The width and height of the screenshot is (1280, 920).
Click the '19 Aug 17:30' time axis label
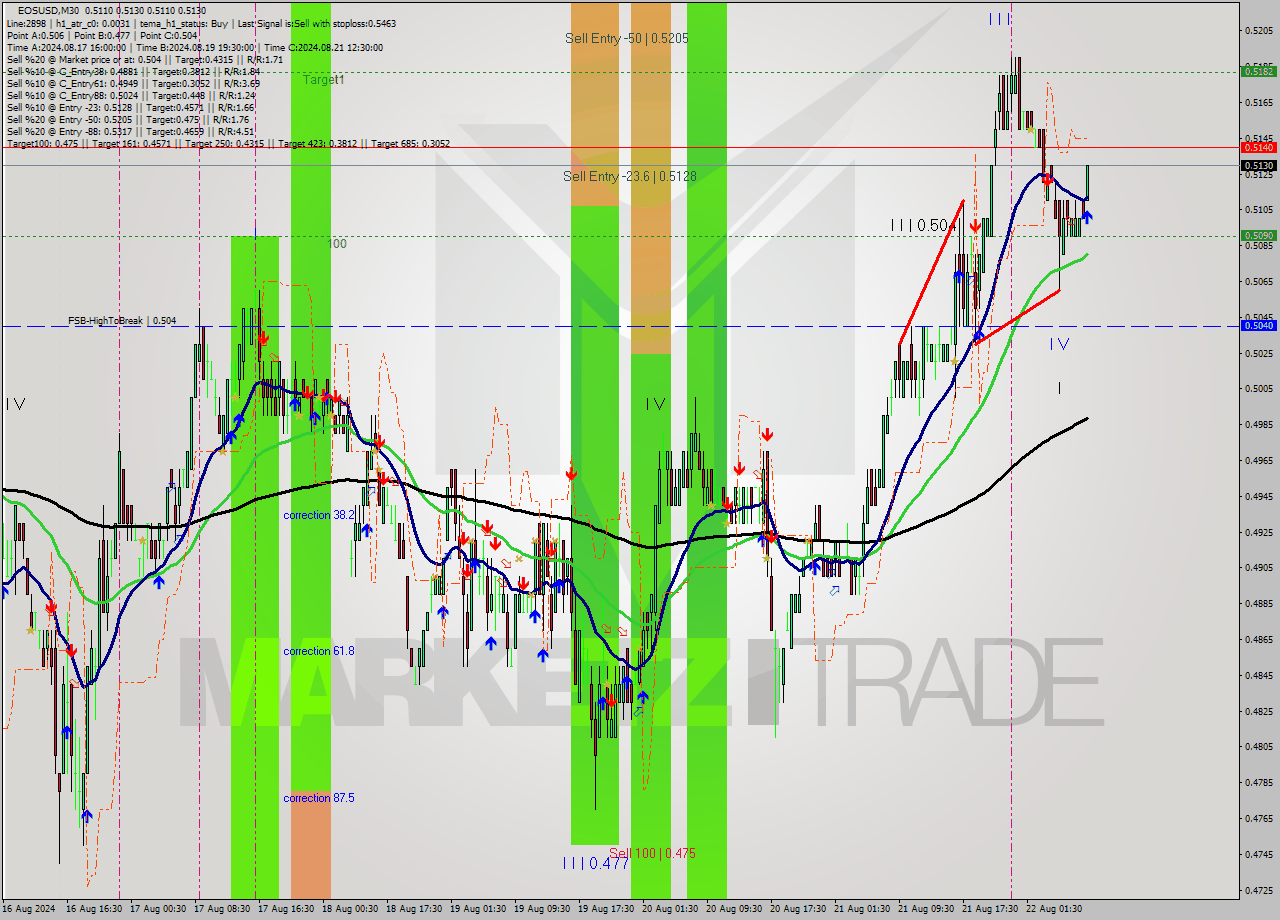click(x=606, y=909)
